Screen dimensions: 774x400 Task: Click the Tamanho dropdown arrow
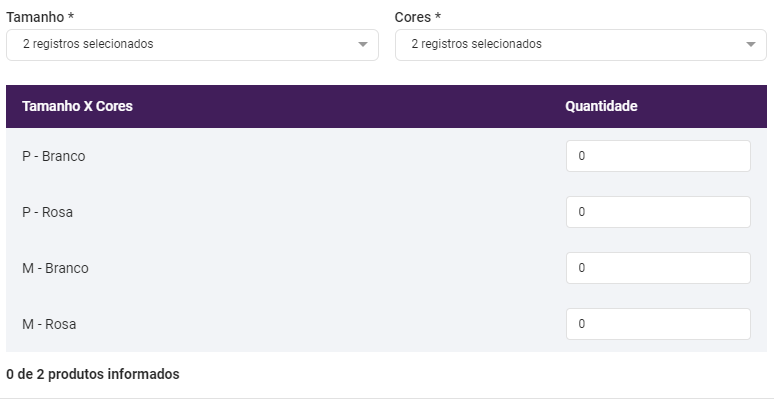[x=363, y=45]
